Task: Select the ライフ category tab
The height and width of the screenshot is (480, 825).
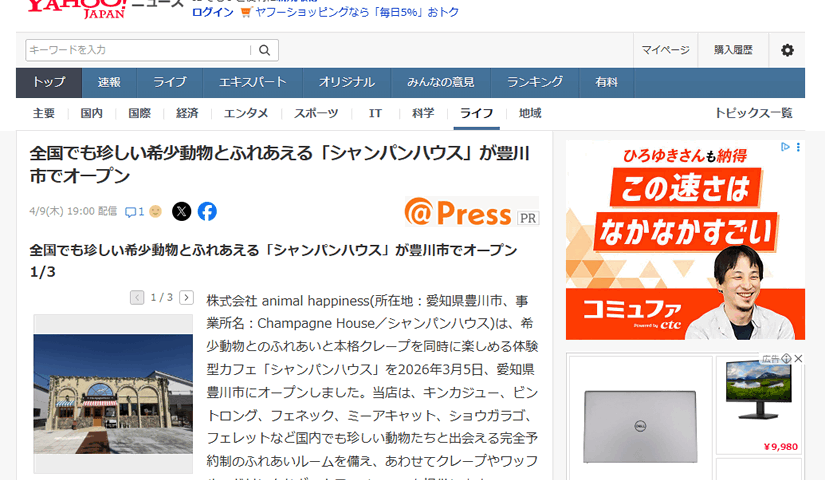Action: [x=476, y=113]
